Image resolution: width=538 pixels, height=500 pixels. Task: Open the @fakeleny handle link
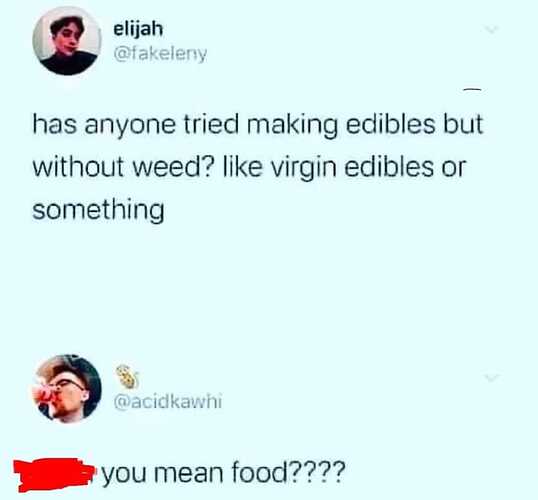pyautogui.click(x=160, y=54)
